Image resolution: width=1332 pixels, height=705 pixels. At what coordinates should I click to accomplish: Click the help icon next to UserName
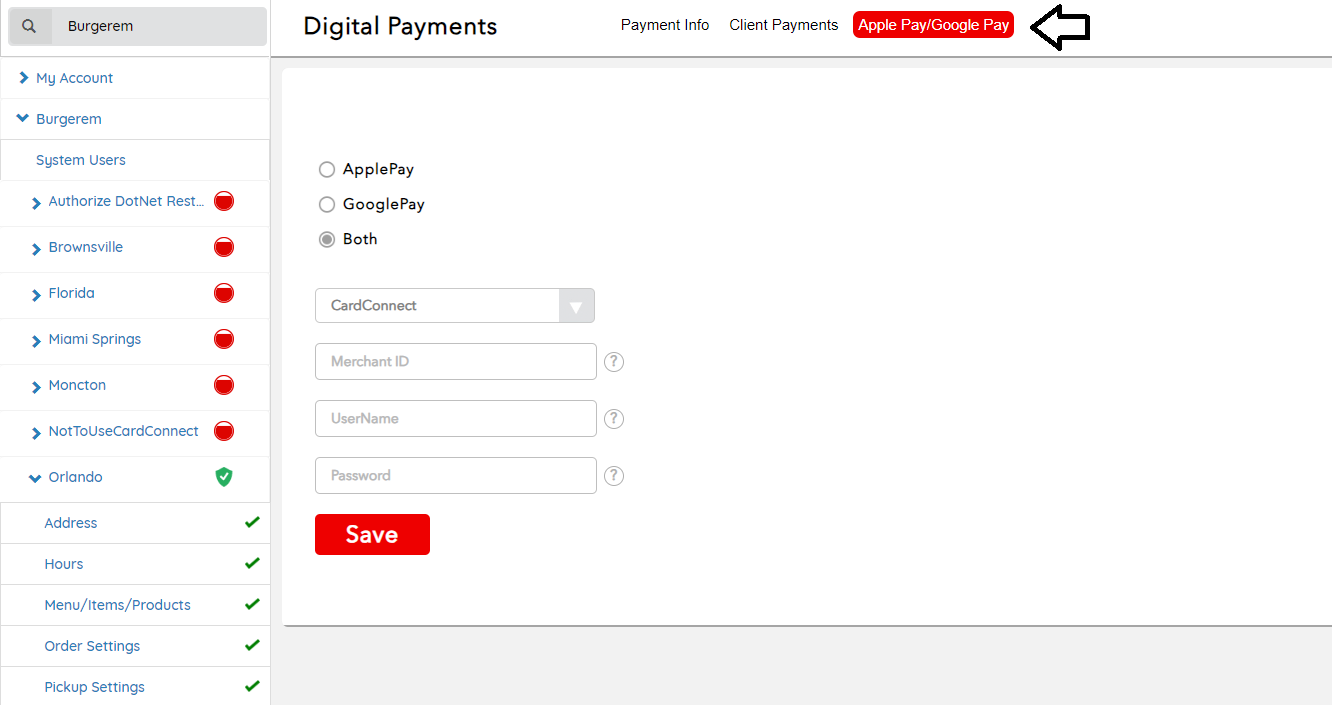(614, 419)
